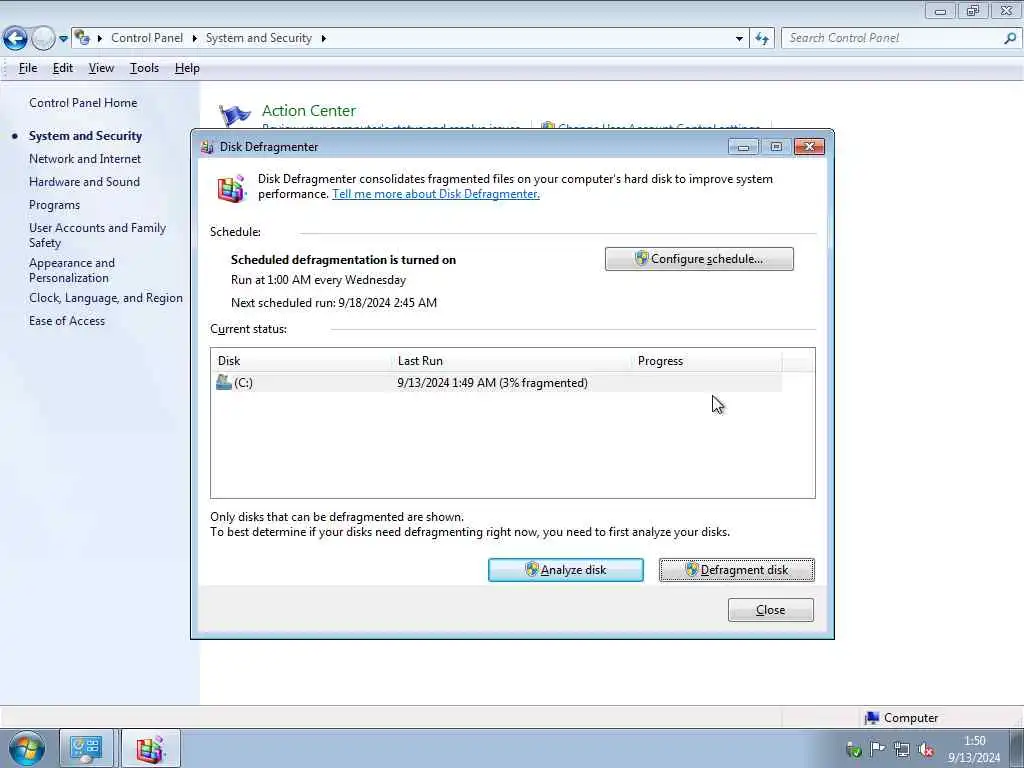Open Tell me more about Disk Defragmenter
This screenshot has width=1024, height=768.
[436, 194]
